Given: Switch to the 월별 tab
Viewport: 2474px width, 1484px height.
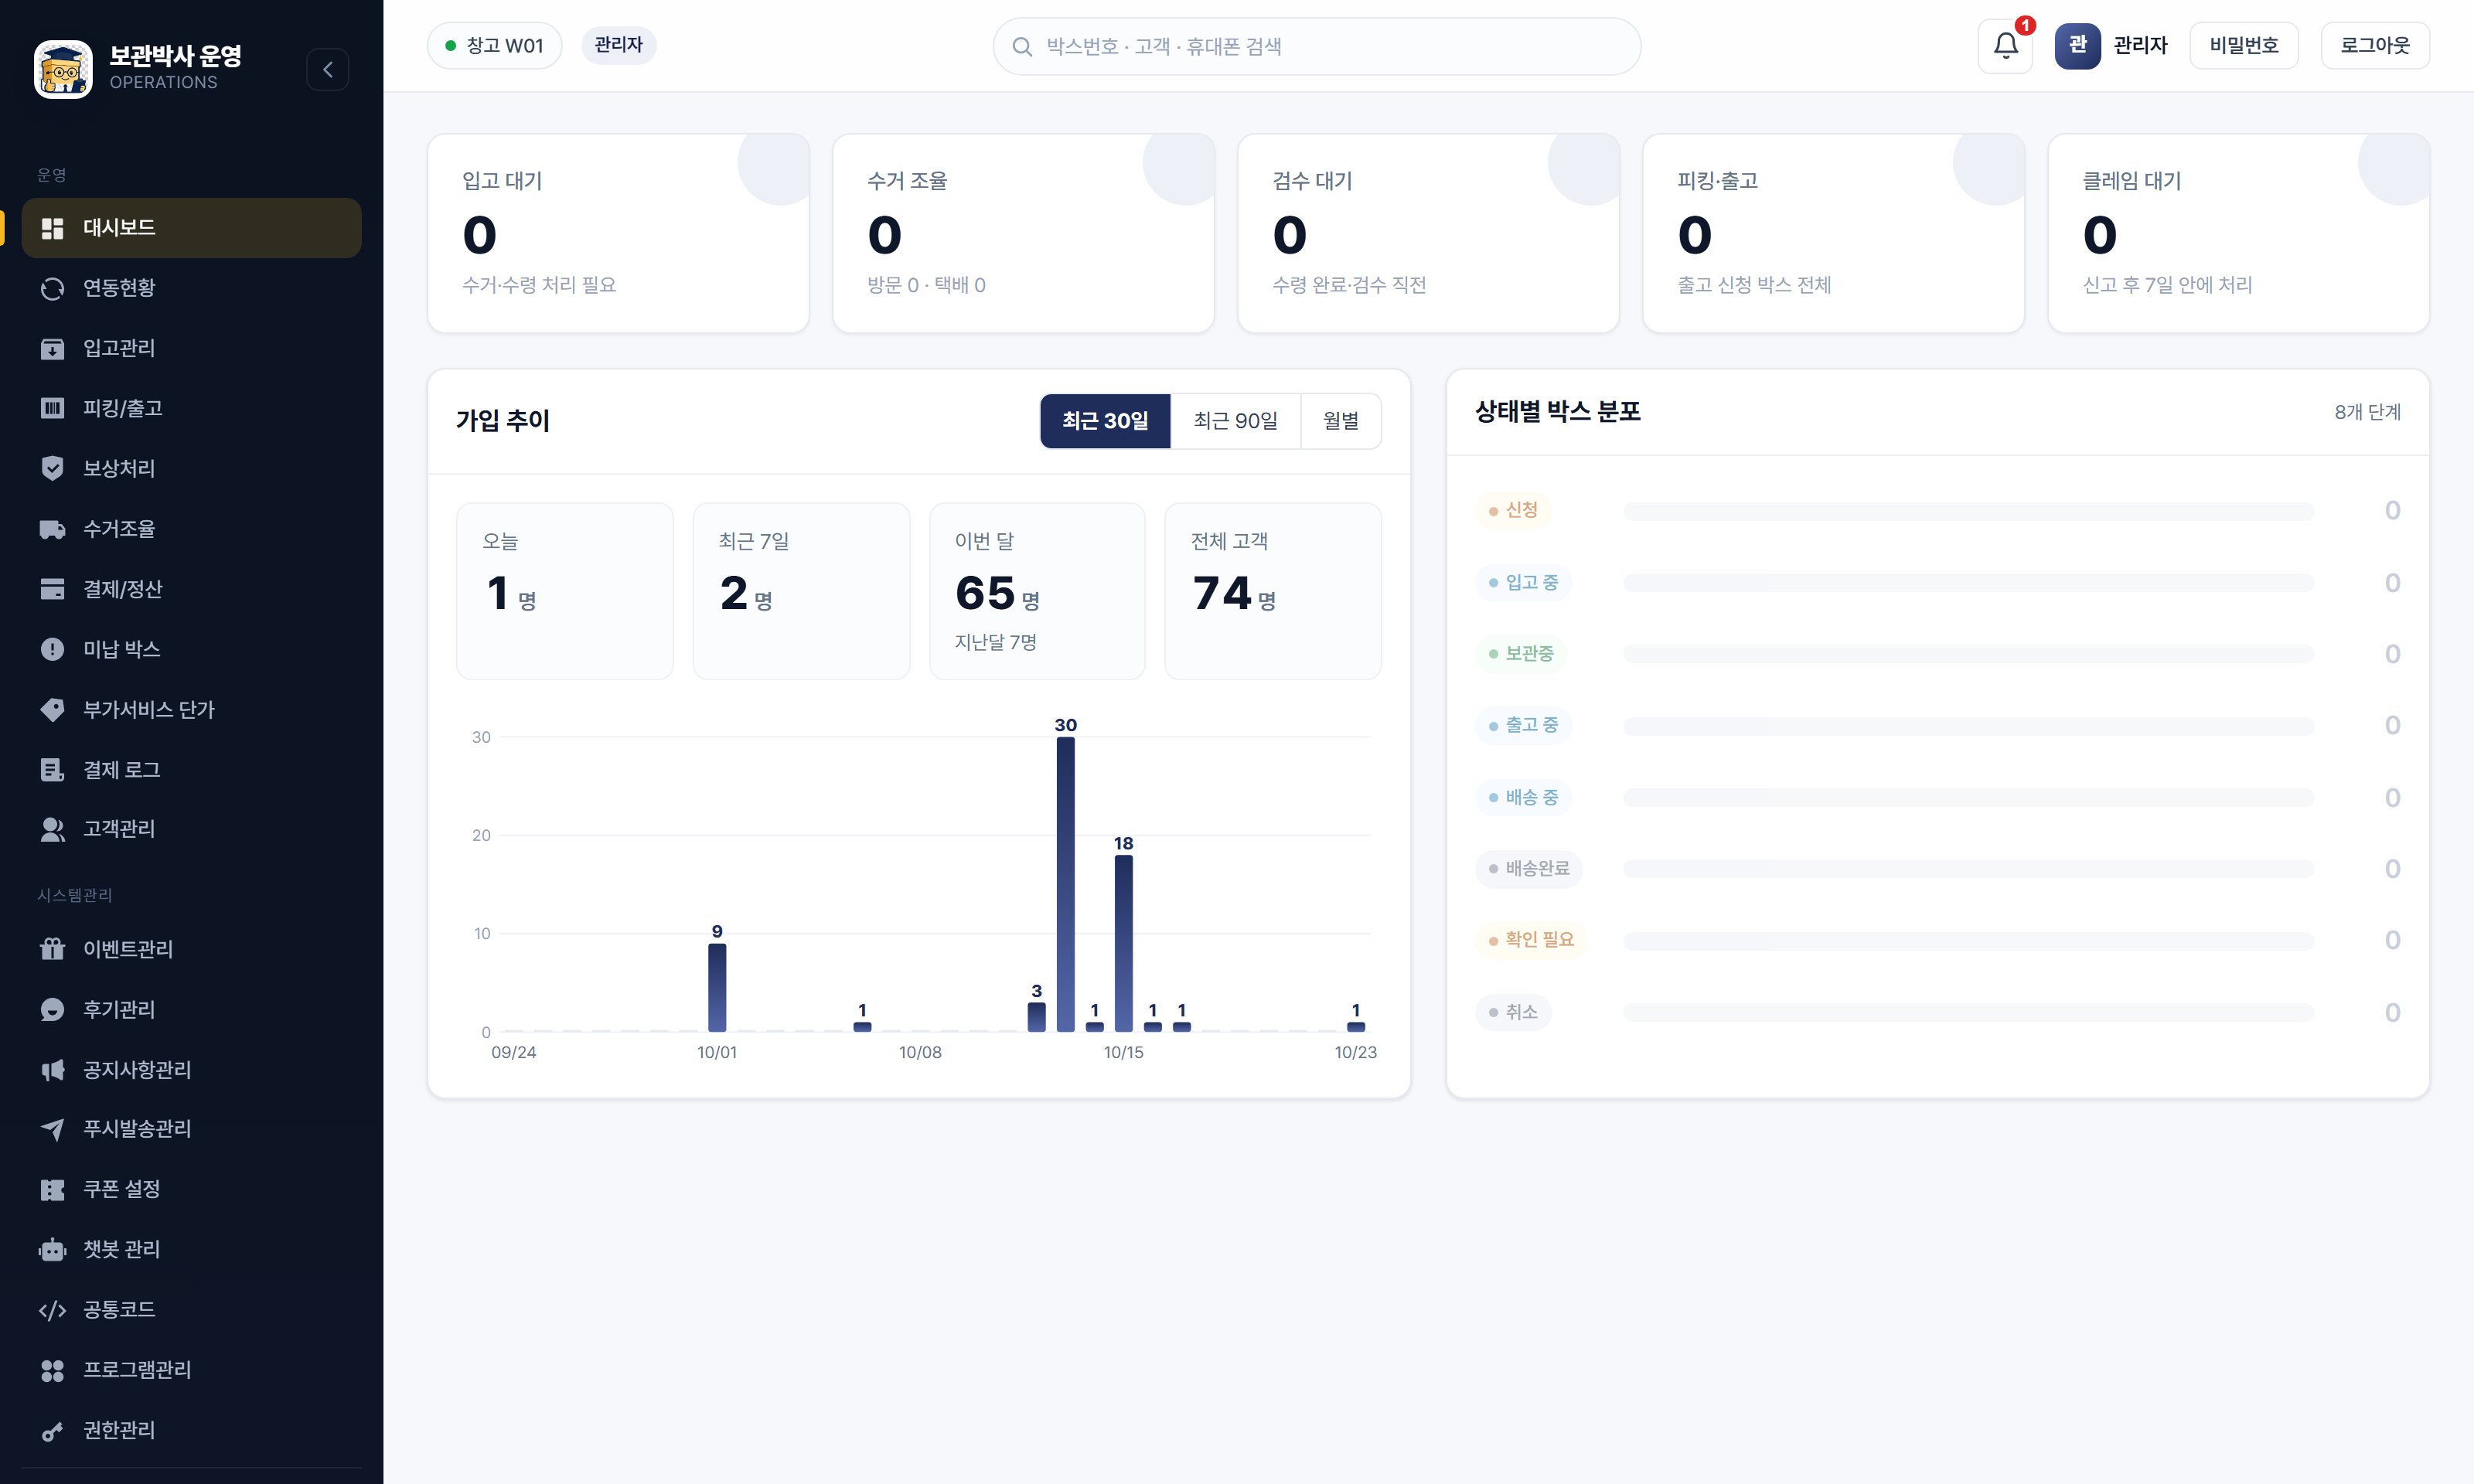Looking at the screenshot, I should pos(1341,421).
